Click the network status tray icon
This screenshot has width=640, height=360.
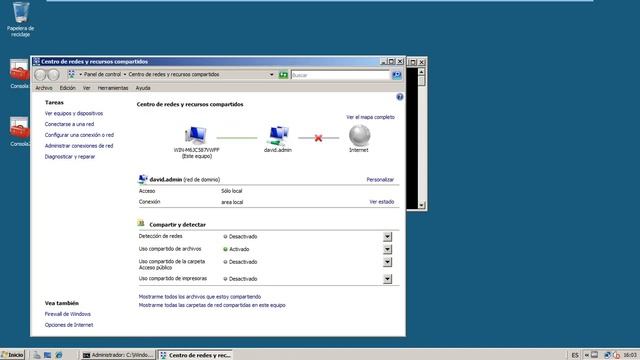[607, 355]
